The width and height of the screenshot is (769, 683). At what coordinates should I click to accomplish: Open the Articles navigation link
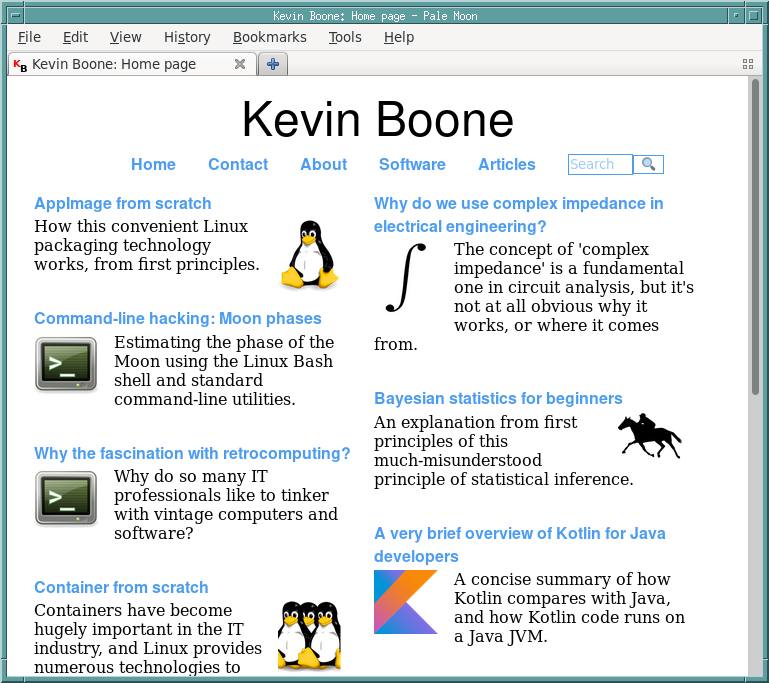[506, 165]
